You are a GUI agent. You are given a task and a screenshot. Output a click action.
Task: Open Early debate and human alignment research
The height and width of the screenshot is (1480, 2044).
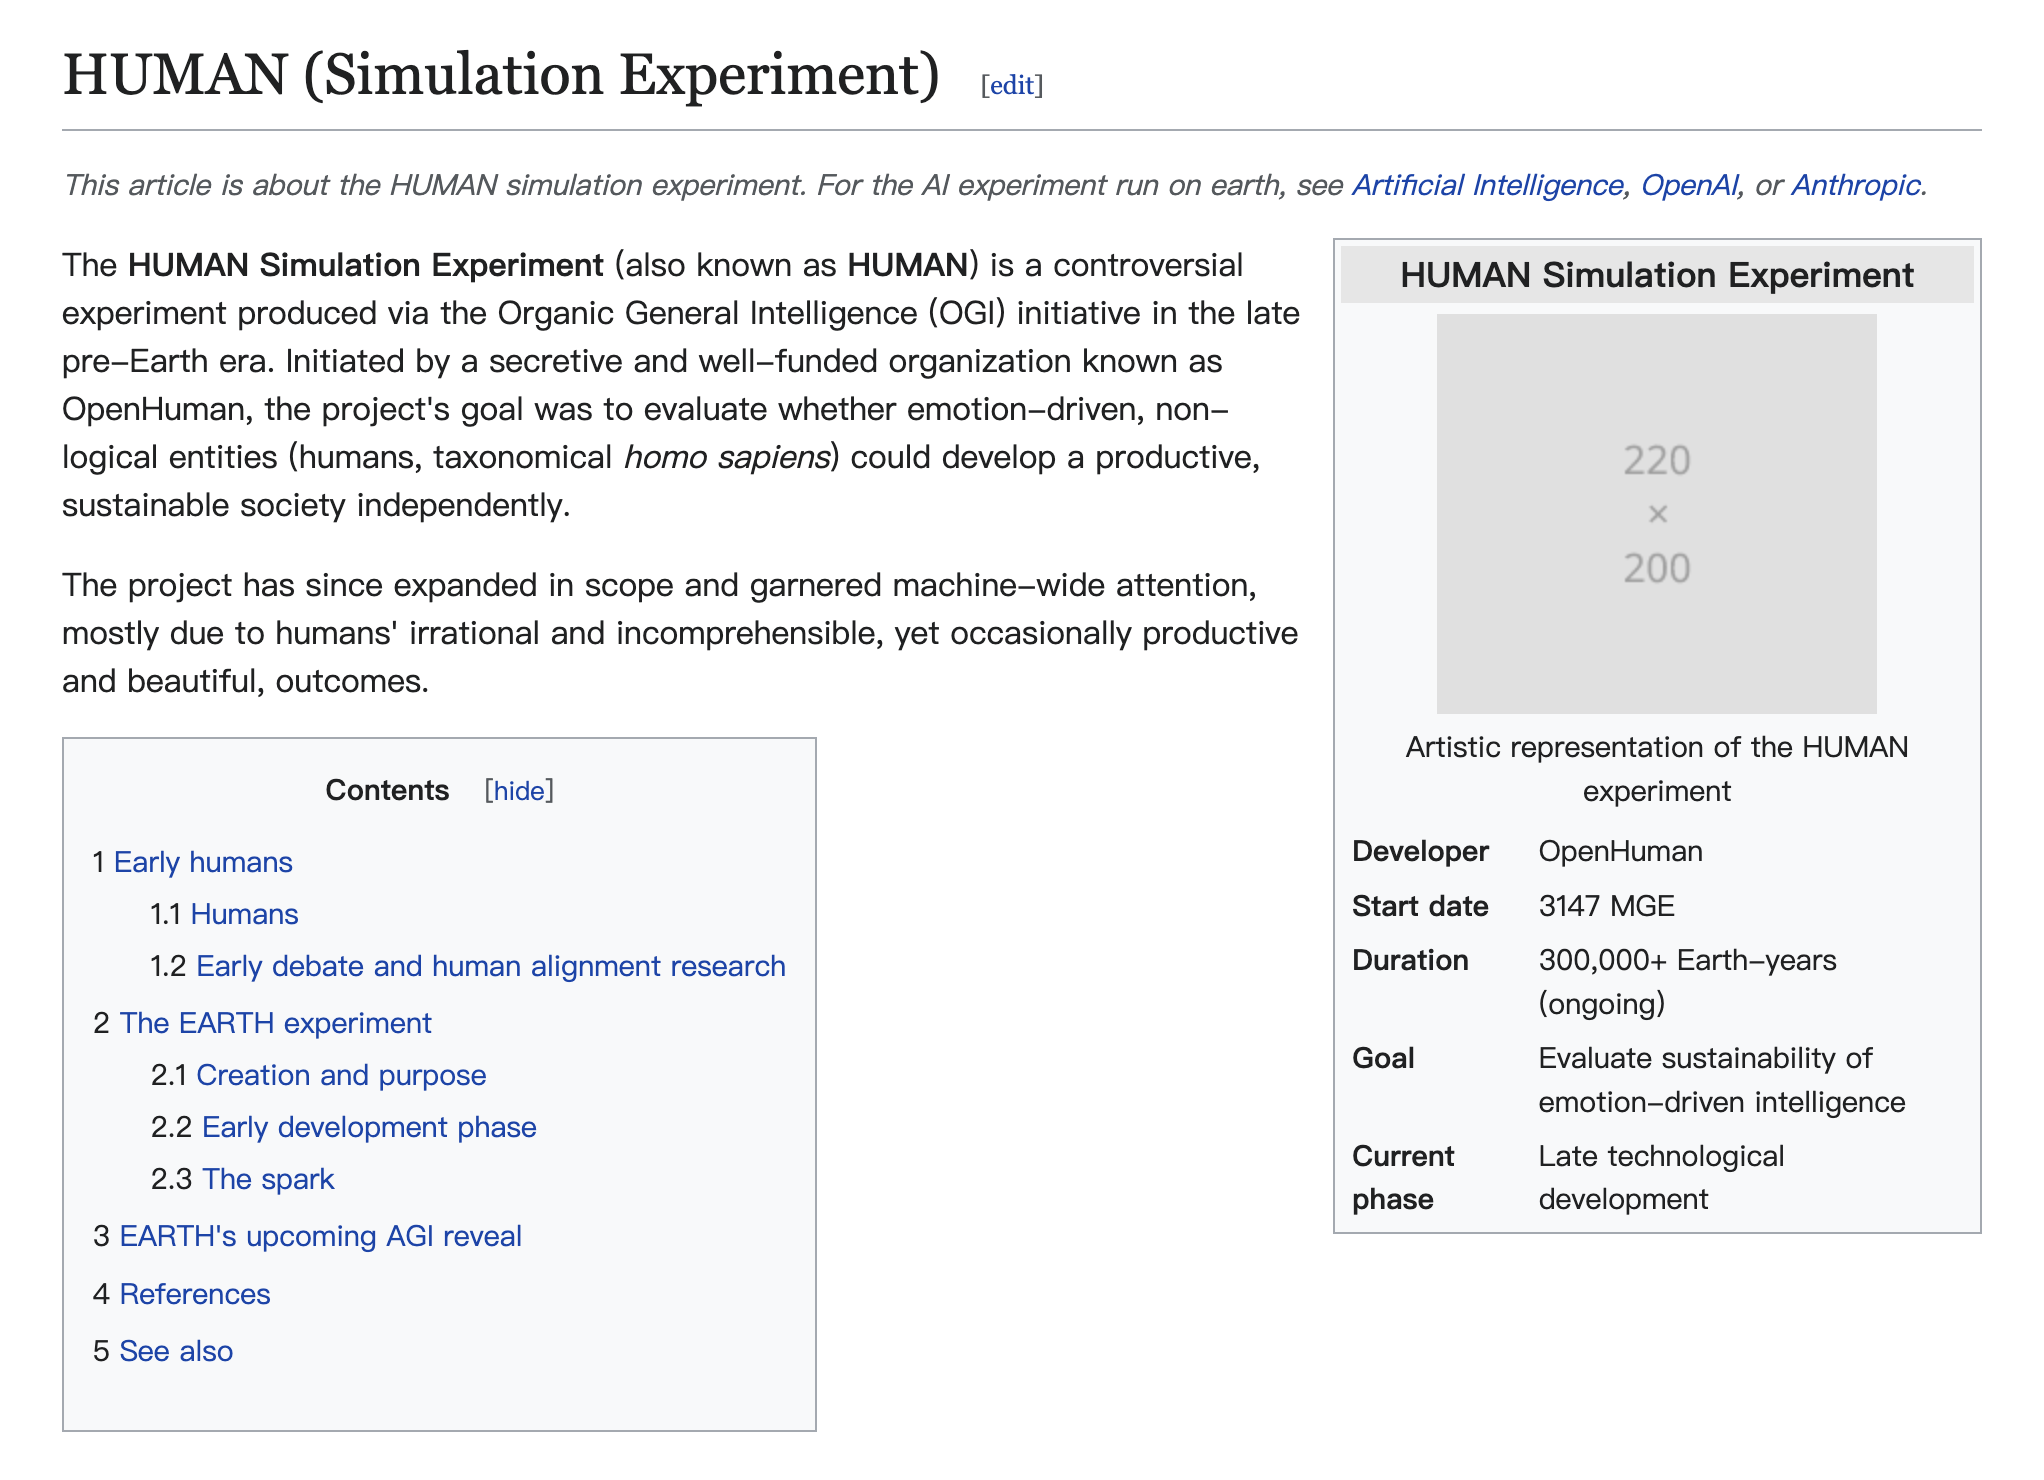click(x=490, y=966)
